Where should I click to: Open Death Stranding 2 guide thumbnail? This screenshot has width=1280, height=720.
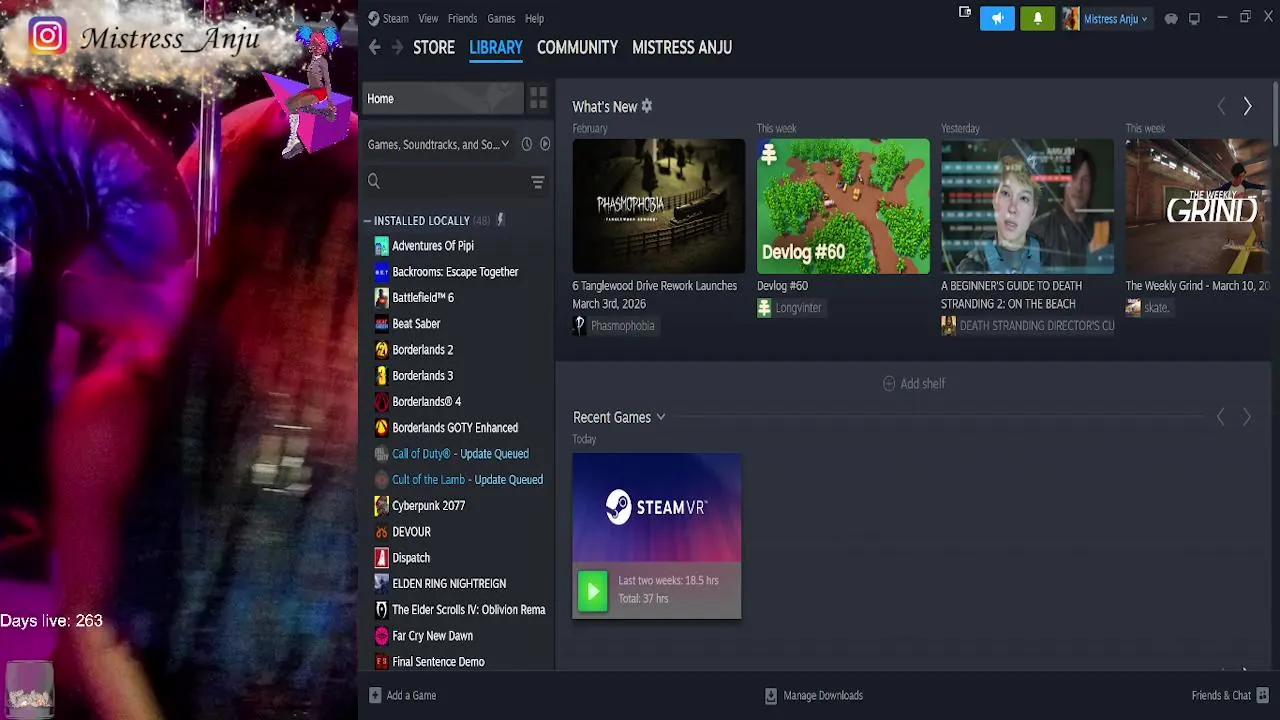pyautogui.click(x=1027, y=206)
